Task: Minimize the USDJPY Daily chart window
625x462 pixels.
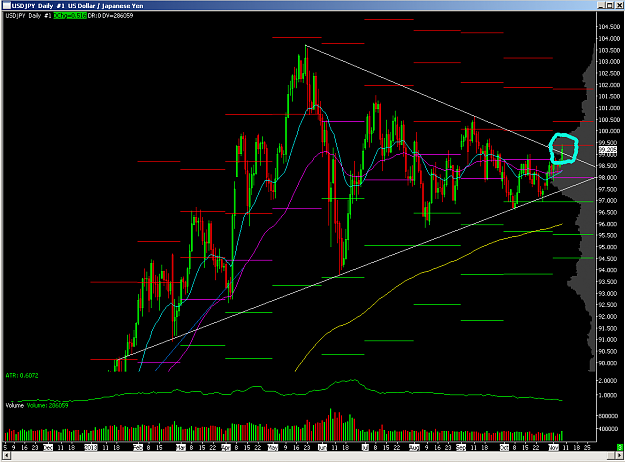Action: [601, 5]
